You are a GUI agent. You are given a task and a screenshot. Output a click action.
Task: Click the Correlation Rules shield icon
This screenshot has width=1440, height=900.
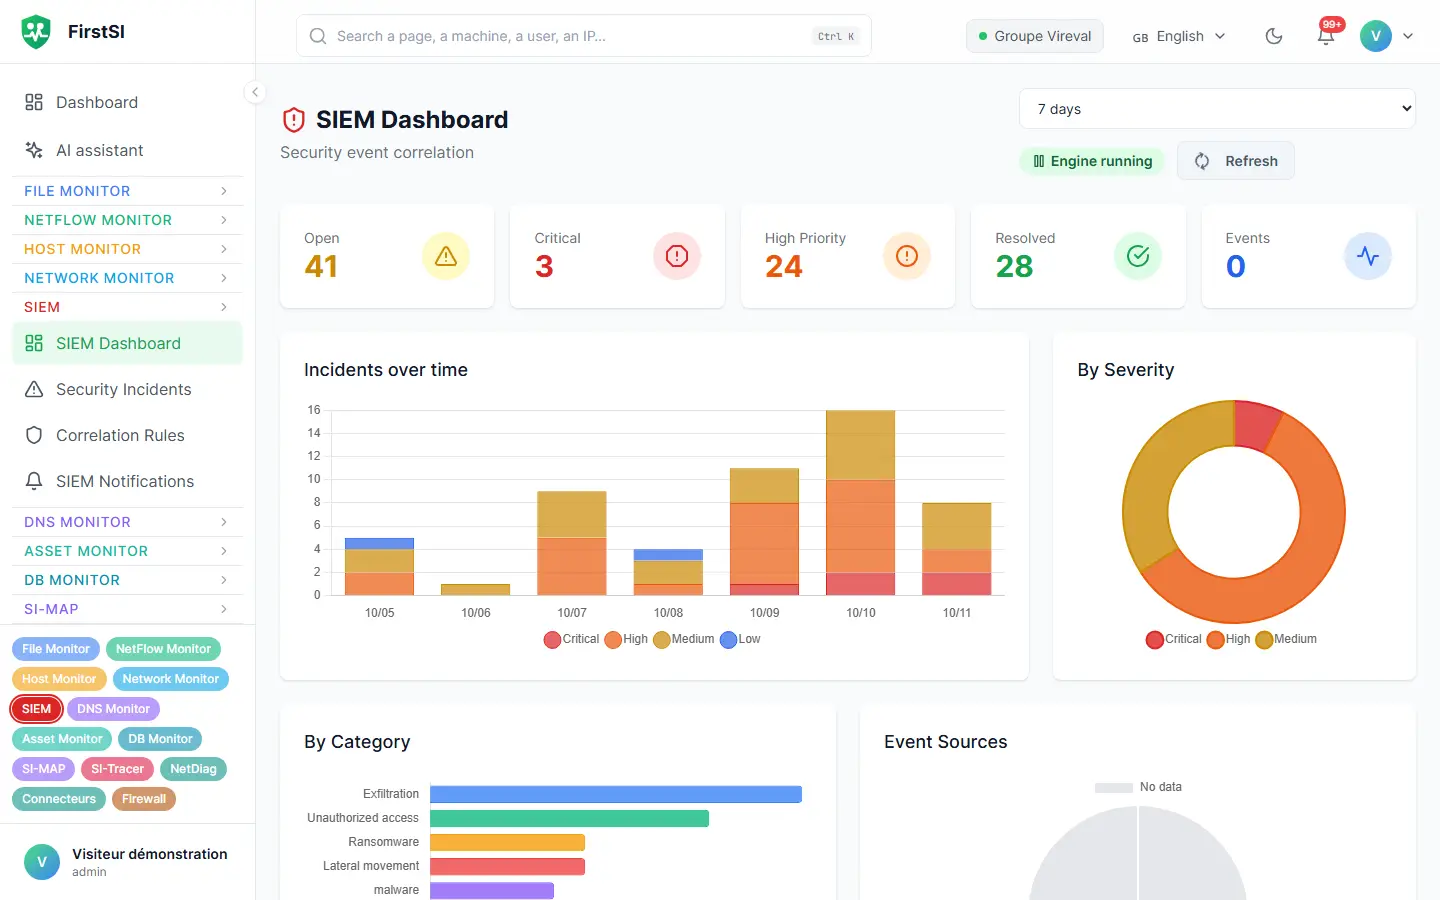pos(34,435)
